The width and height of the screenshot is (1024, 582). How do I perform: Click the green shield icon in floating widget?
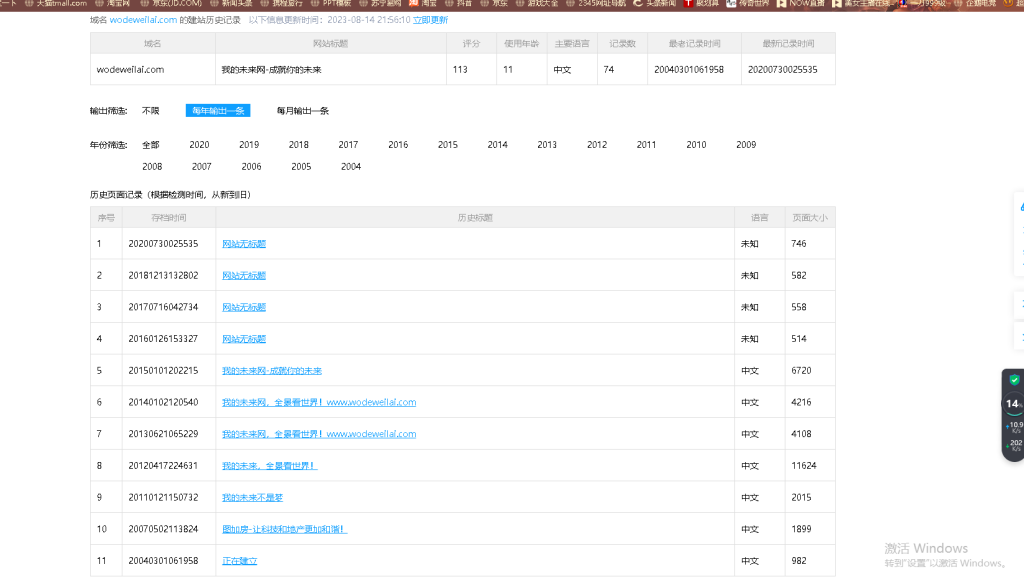click(x=1014, y=380)
